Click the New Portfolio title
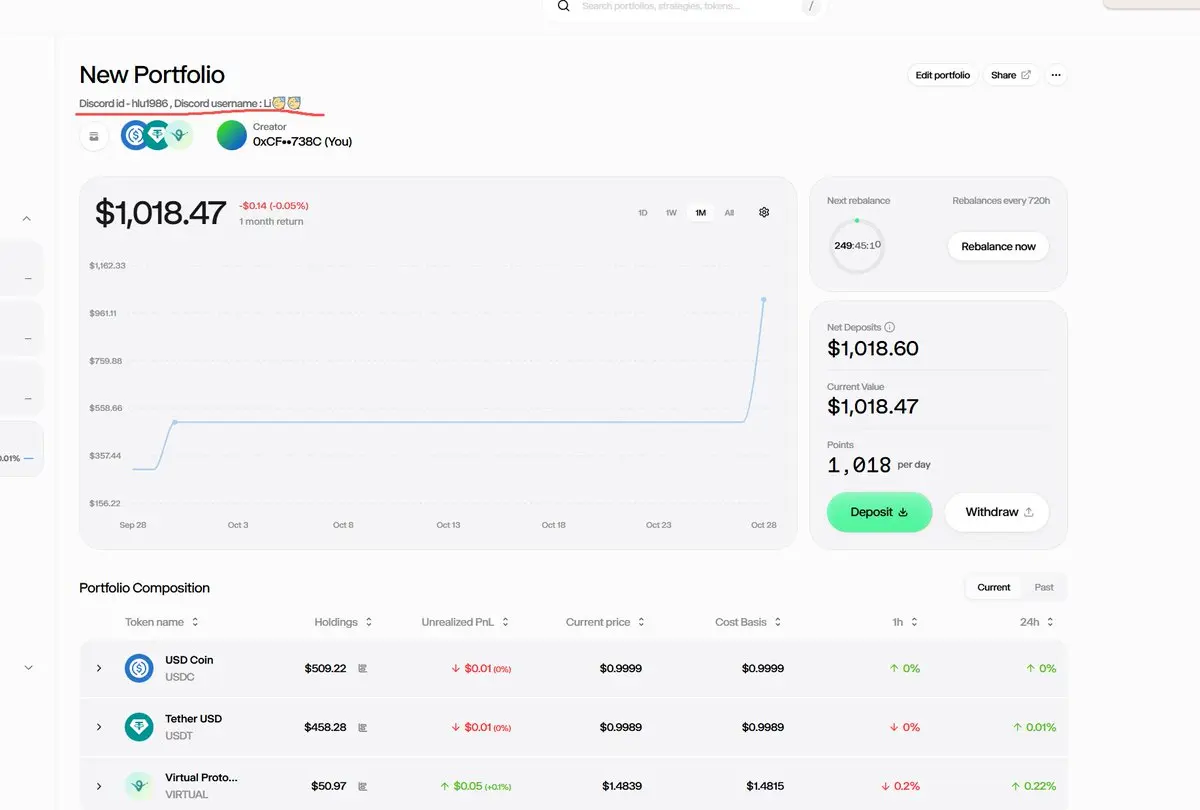The height and width of the screenshot is (810, 1200). [152, 75]
